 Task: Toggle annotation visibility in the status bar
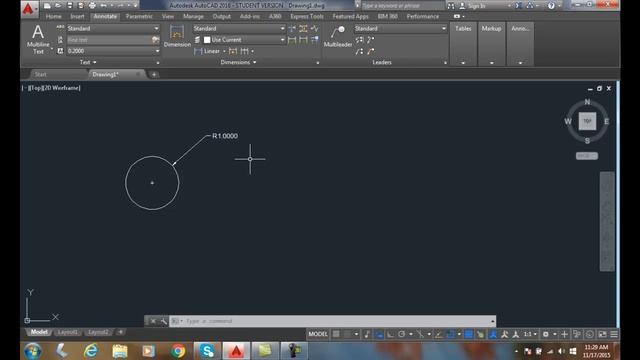(493, 334)
